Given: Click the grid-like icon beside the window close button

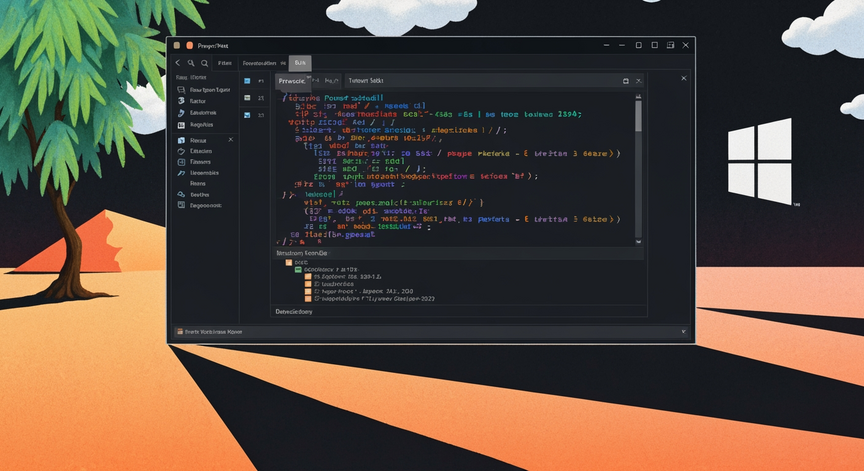Looking at the screenshot, I should [x=671, y=45].
